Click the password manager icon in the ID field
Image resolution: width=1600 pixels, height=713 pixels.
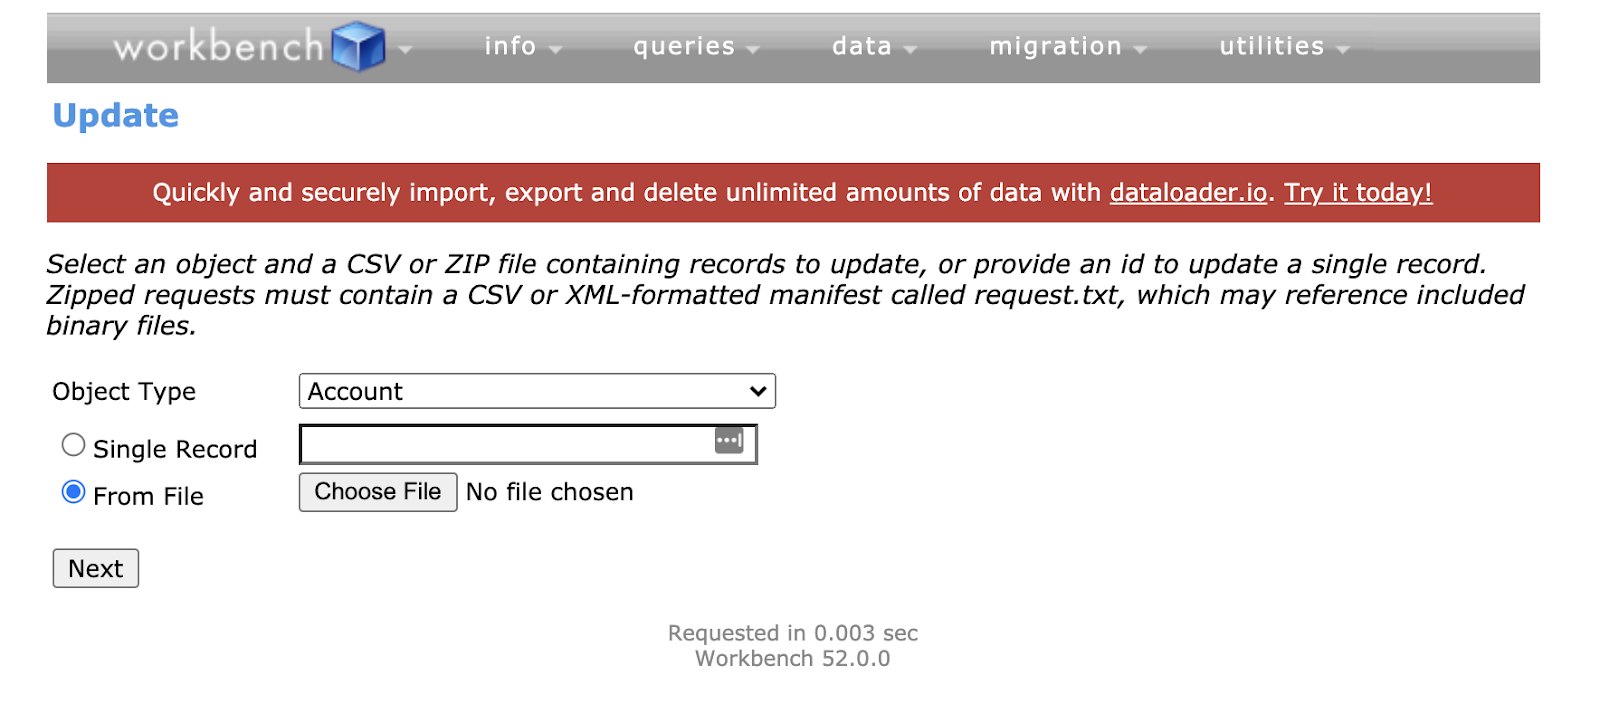point(729,440)
